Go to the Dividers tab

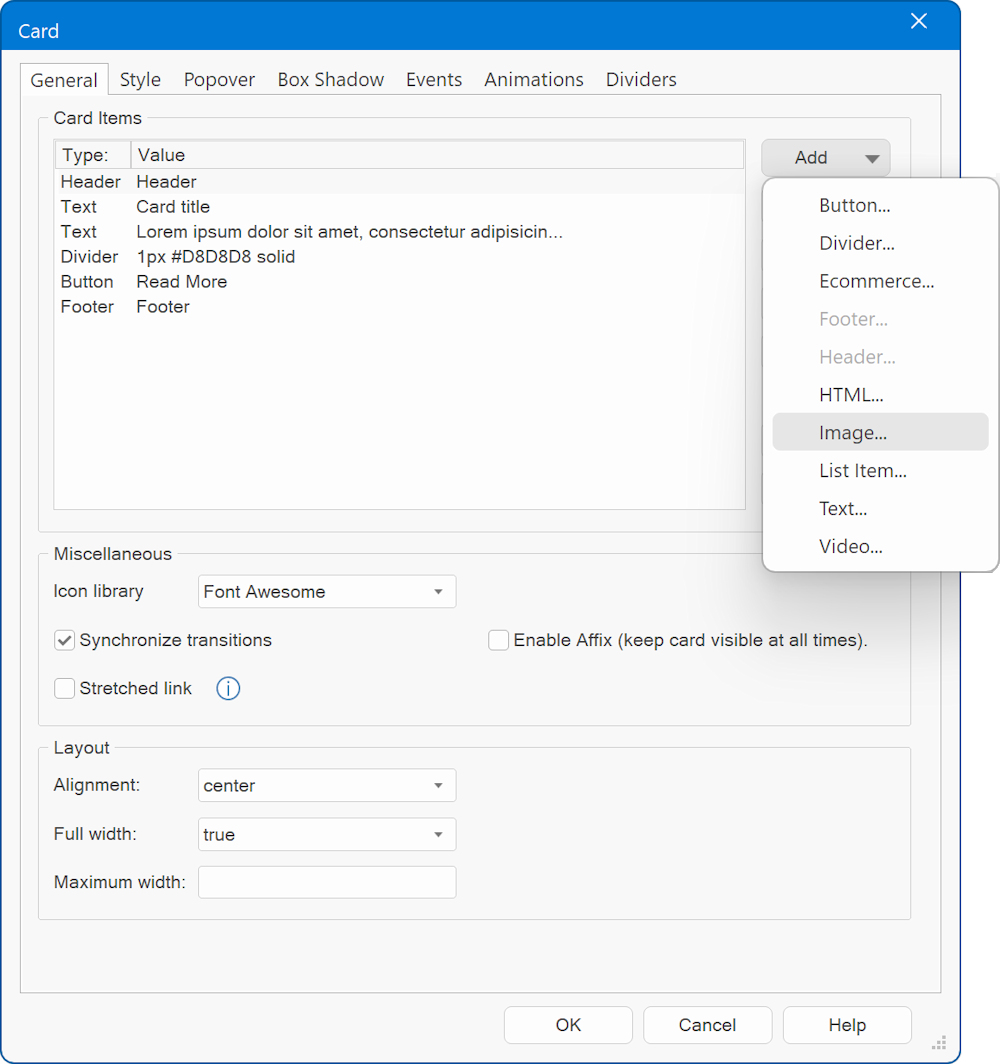[641, 80]
